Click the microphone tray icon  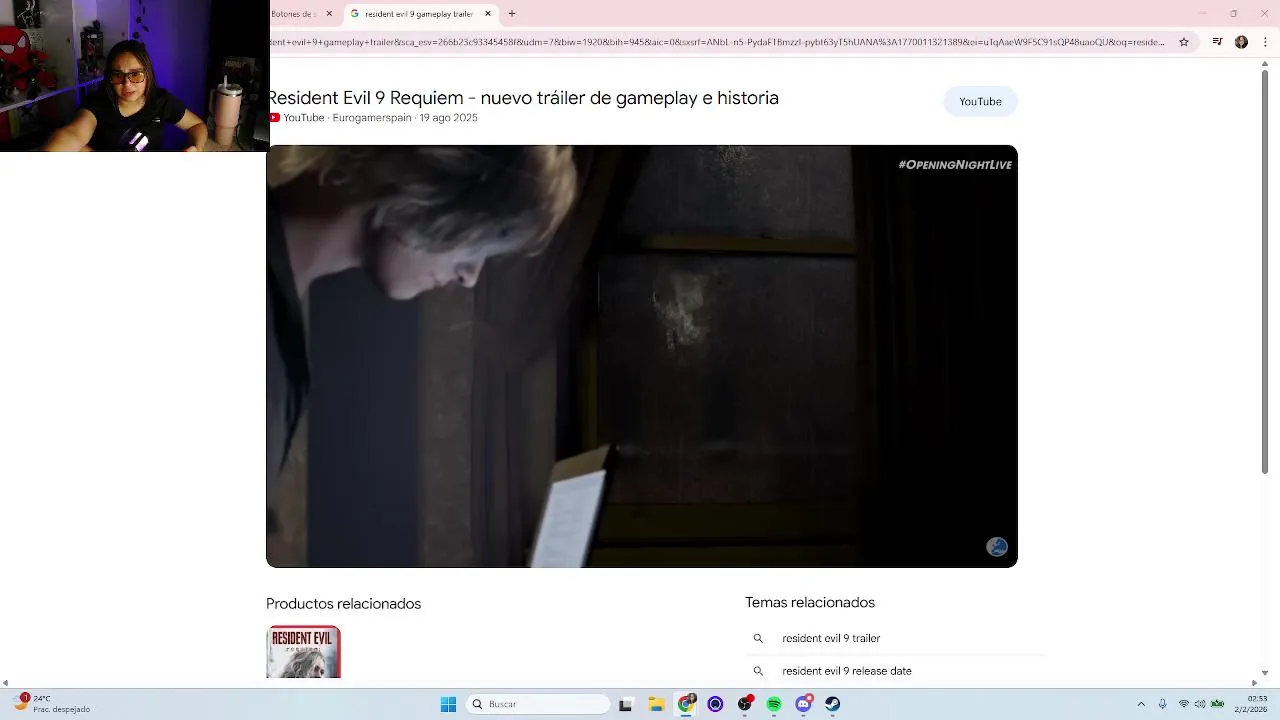pos(1162,704)
